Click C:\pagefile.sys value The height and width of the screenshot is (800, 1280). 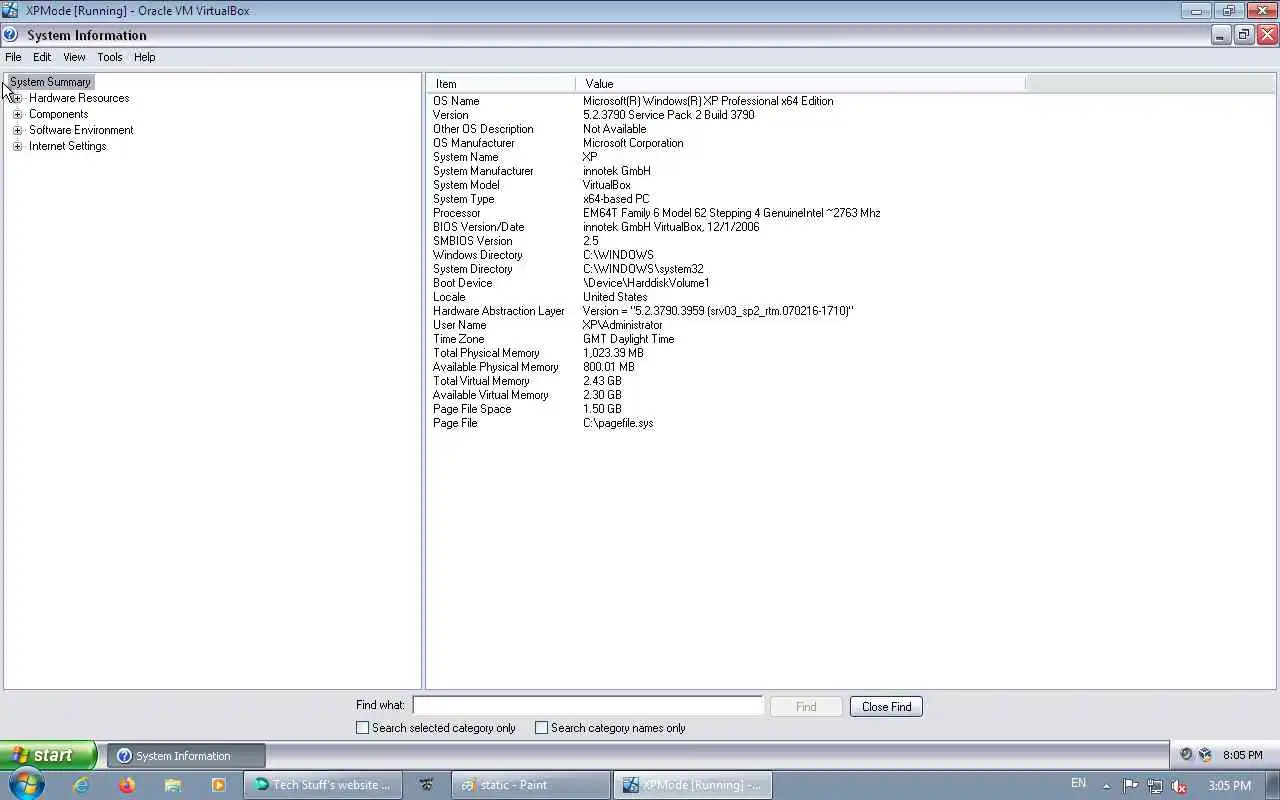point(618,423)
